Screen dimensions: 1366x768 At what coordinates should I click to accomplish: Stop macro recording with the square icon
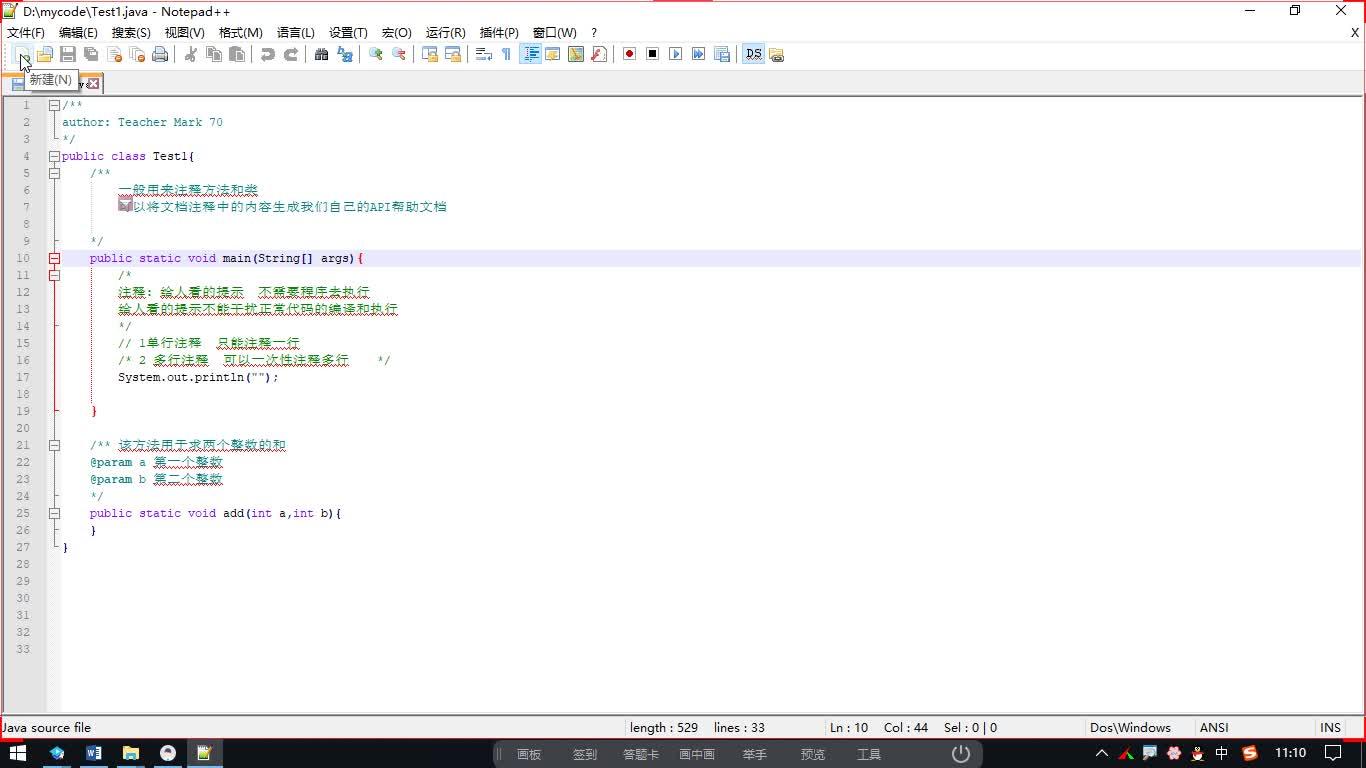[652, 54]
